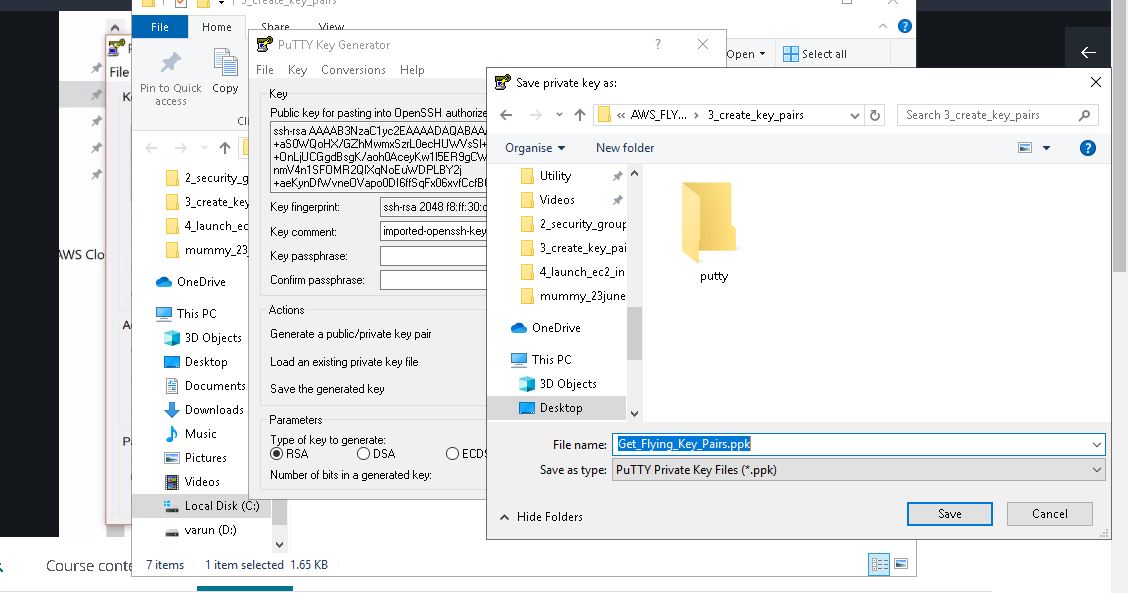
Task: Switch Explorer to details view icon
Action: pyautogui.click(x=879, y=564)
